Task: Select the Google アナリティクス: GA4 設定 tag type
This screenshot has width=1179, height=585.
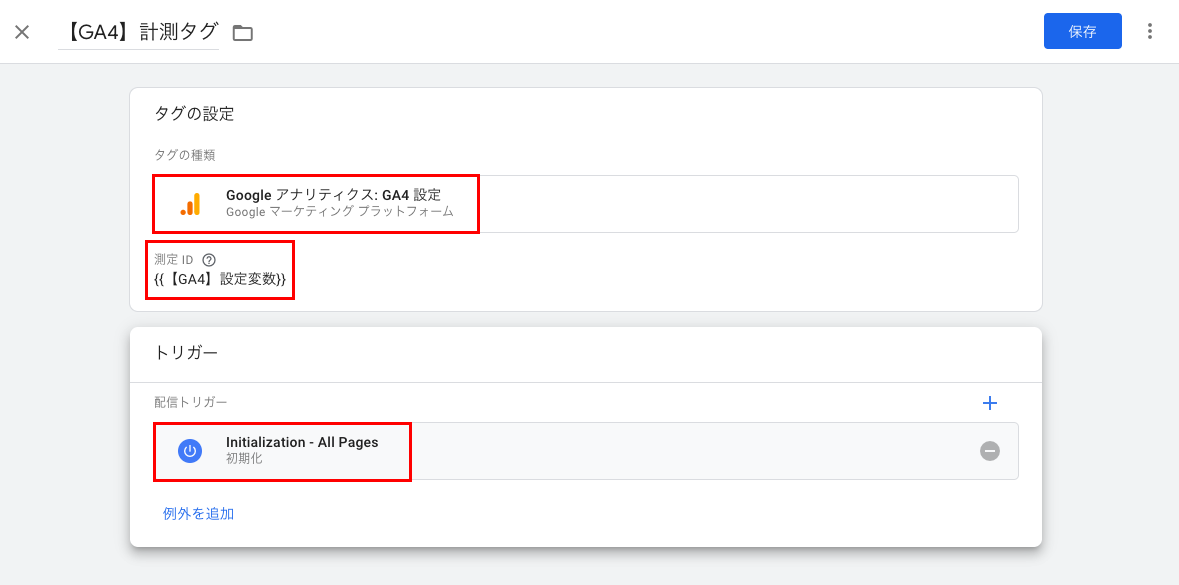Action: click(x=586, y=204)
